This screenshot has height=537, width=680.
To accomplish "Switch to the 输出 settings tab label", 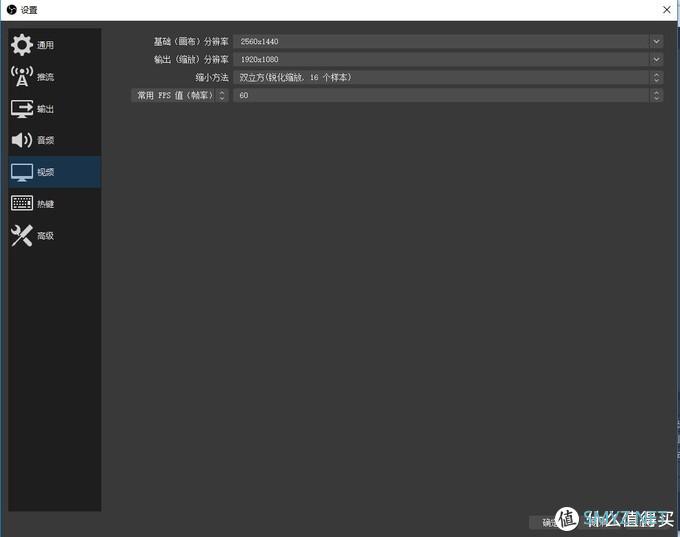I will pyautogui.click(x=46, y=109).
